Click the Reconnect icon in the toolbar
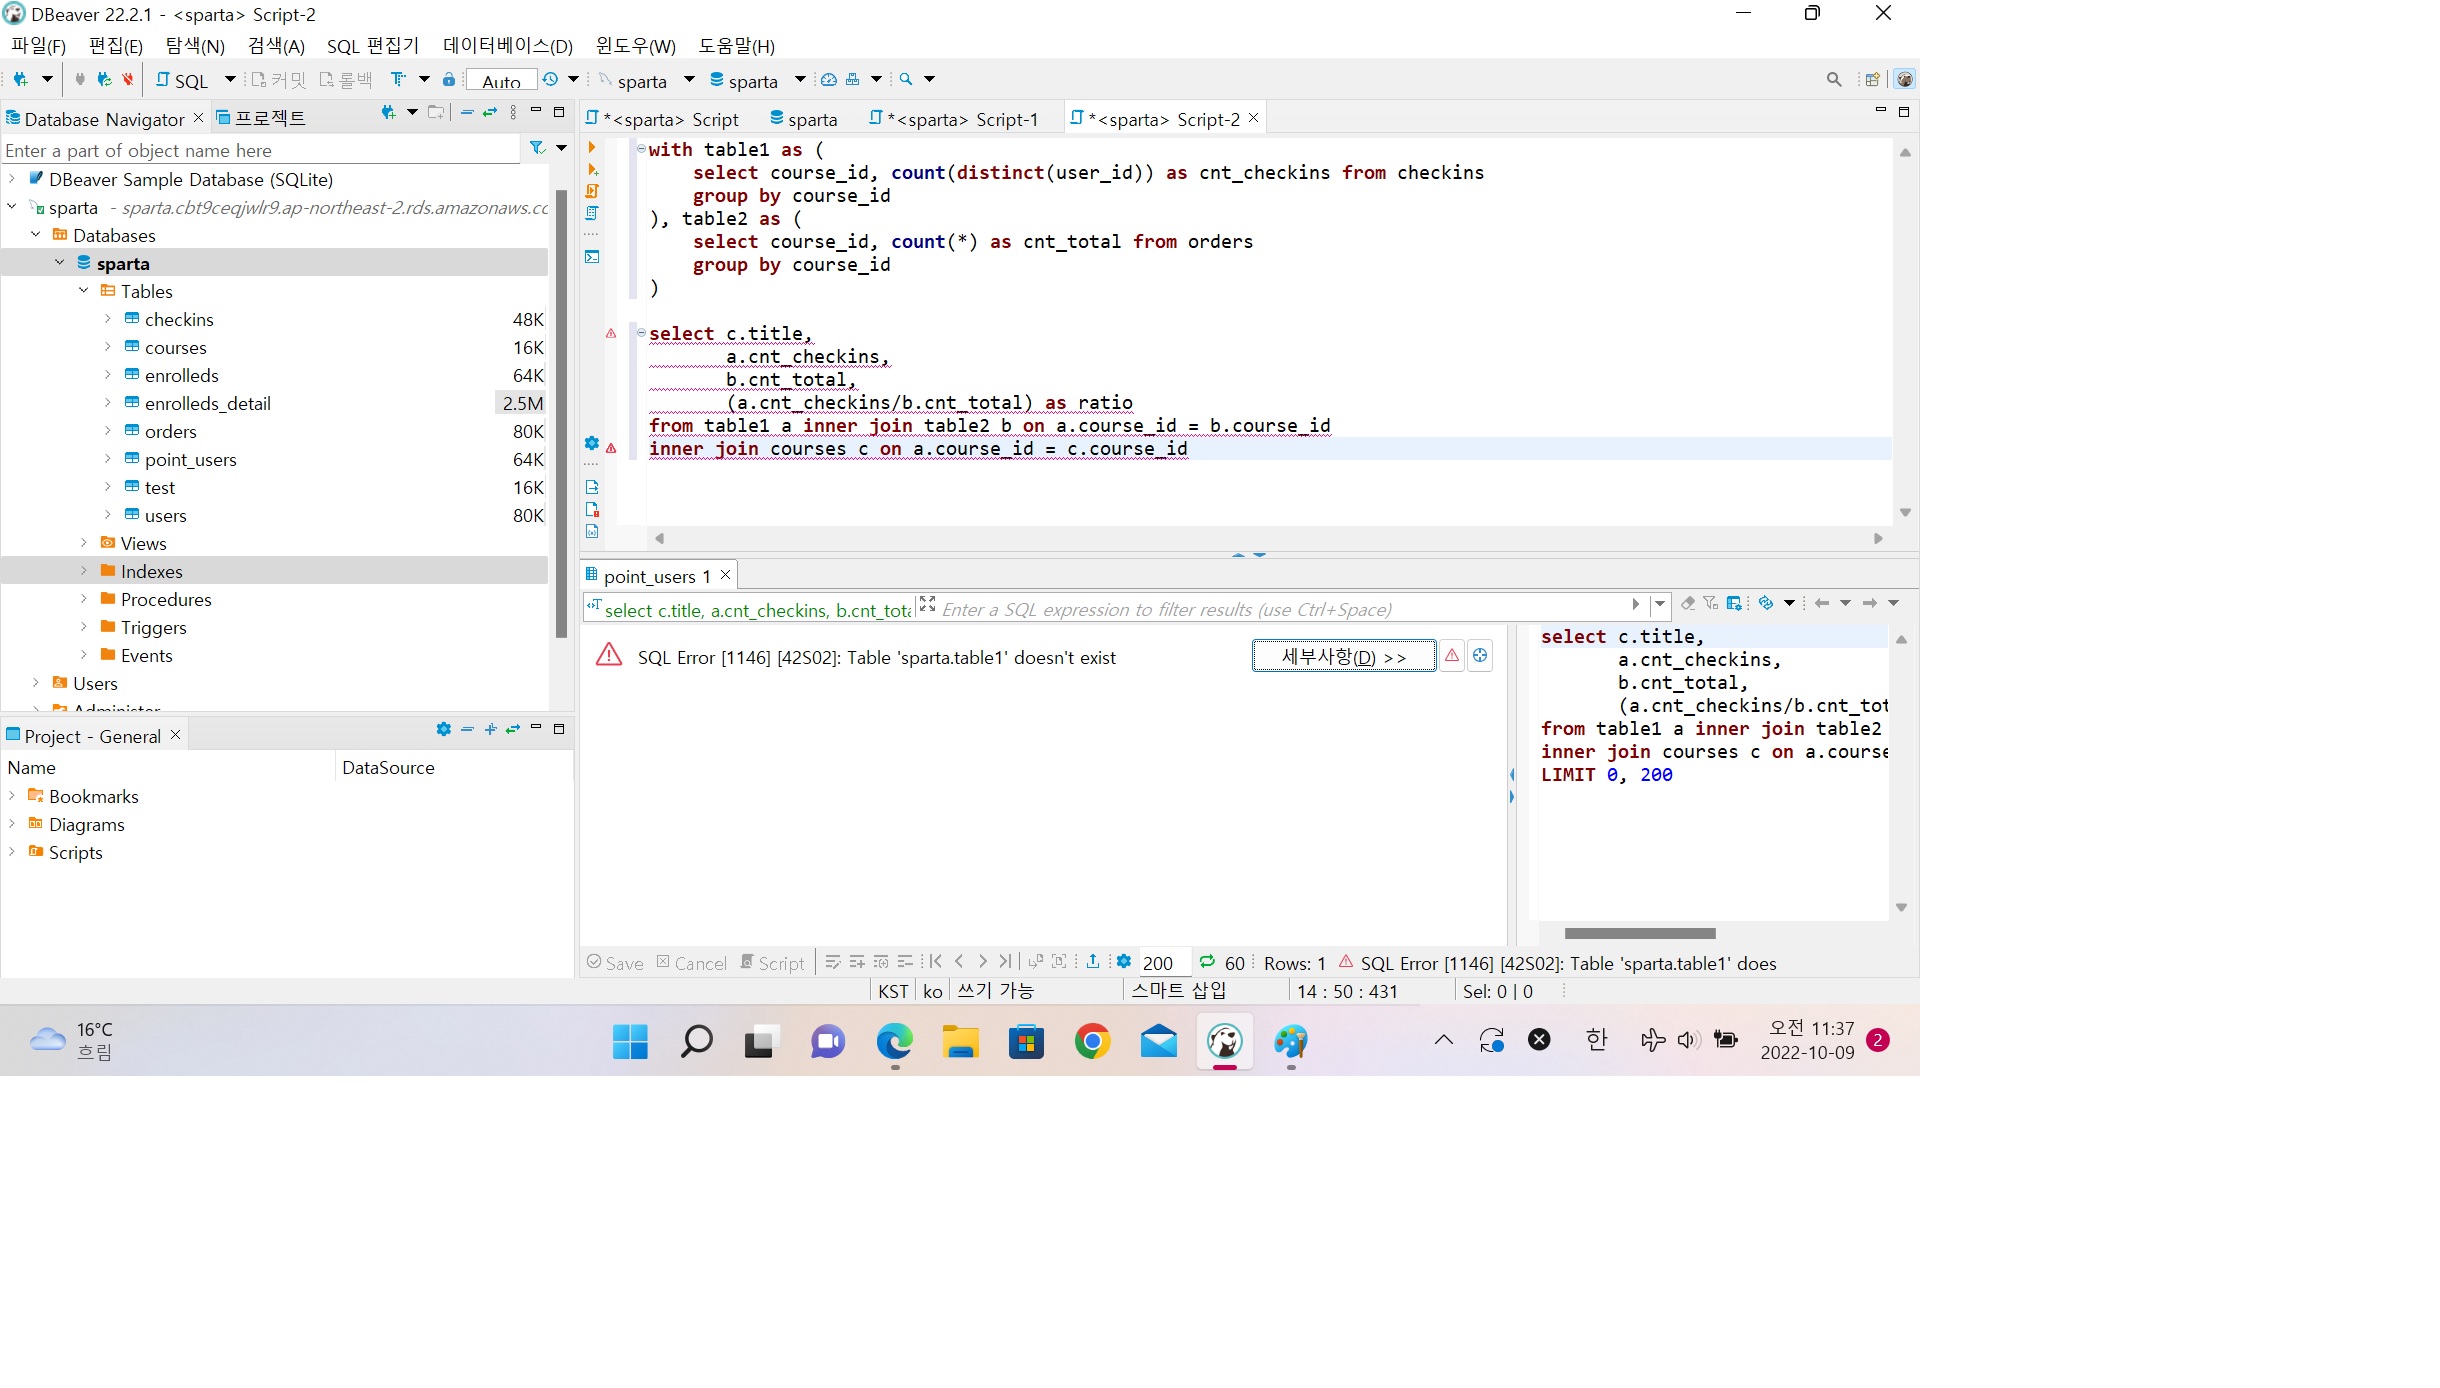This screenshot has width=2440, height=1388. pyautogui.click(x=104, y=79)
